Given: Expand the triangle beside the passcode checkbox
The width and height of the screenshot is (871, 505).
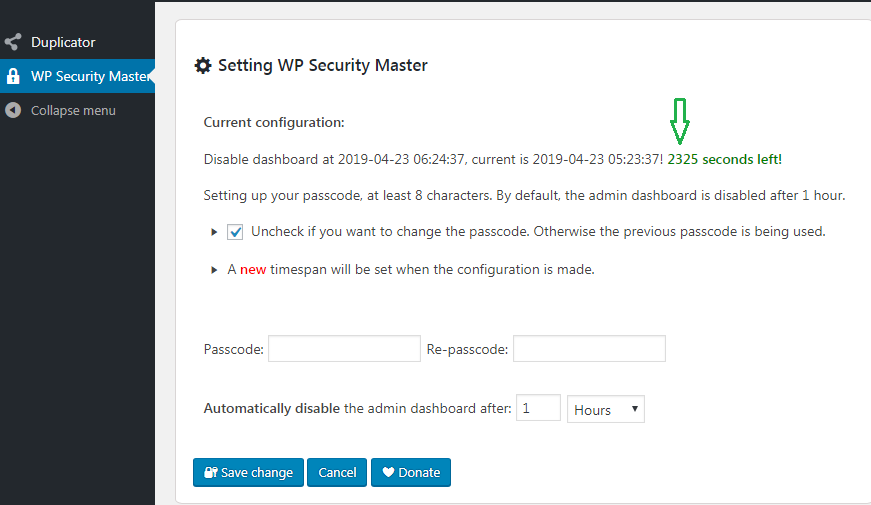Looking at the screenshot, I should point(214,232).
